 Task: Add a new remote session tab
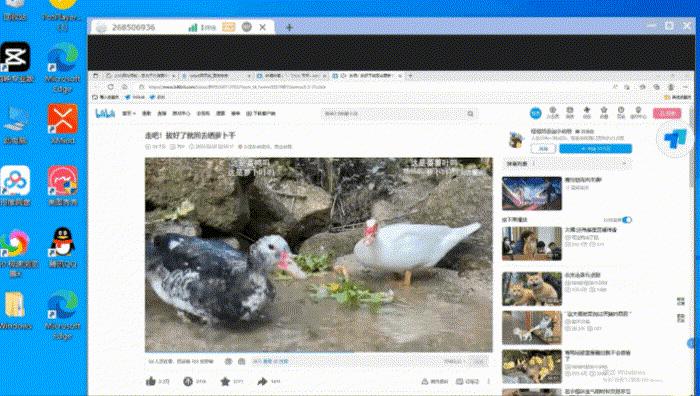pyautogui.click(x=289, y=28)
